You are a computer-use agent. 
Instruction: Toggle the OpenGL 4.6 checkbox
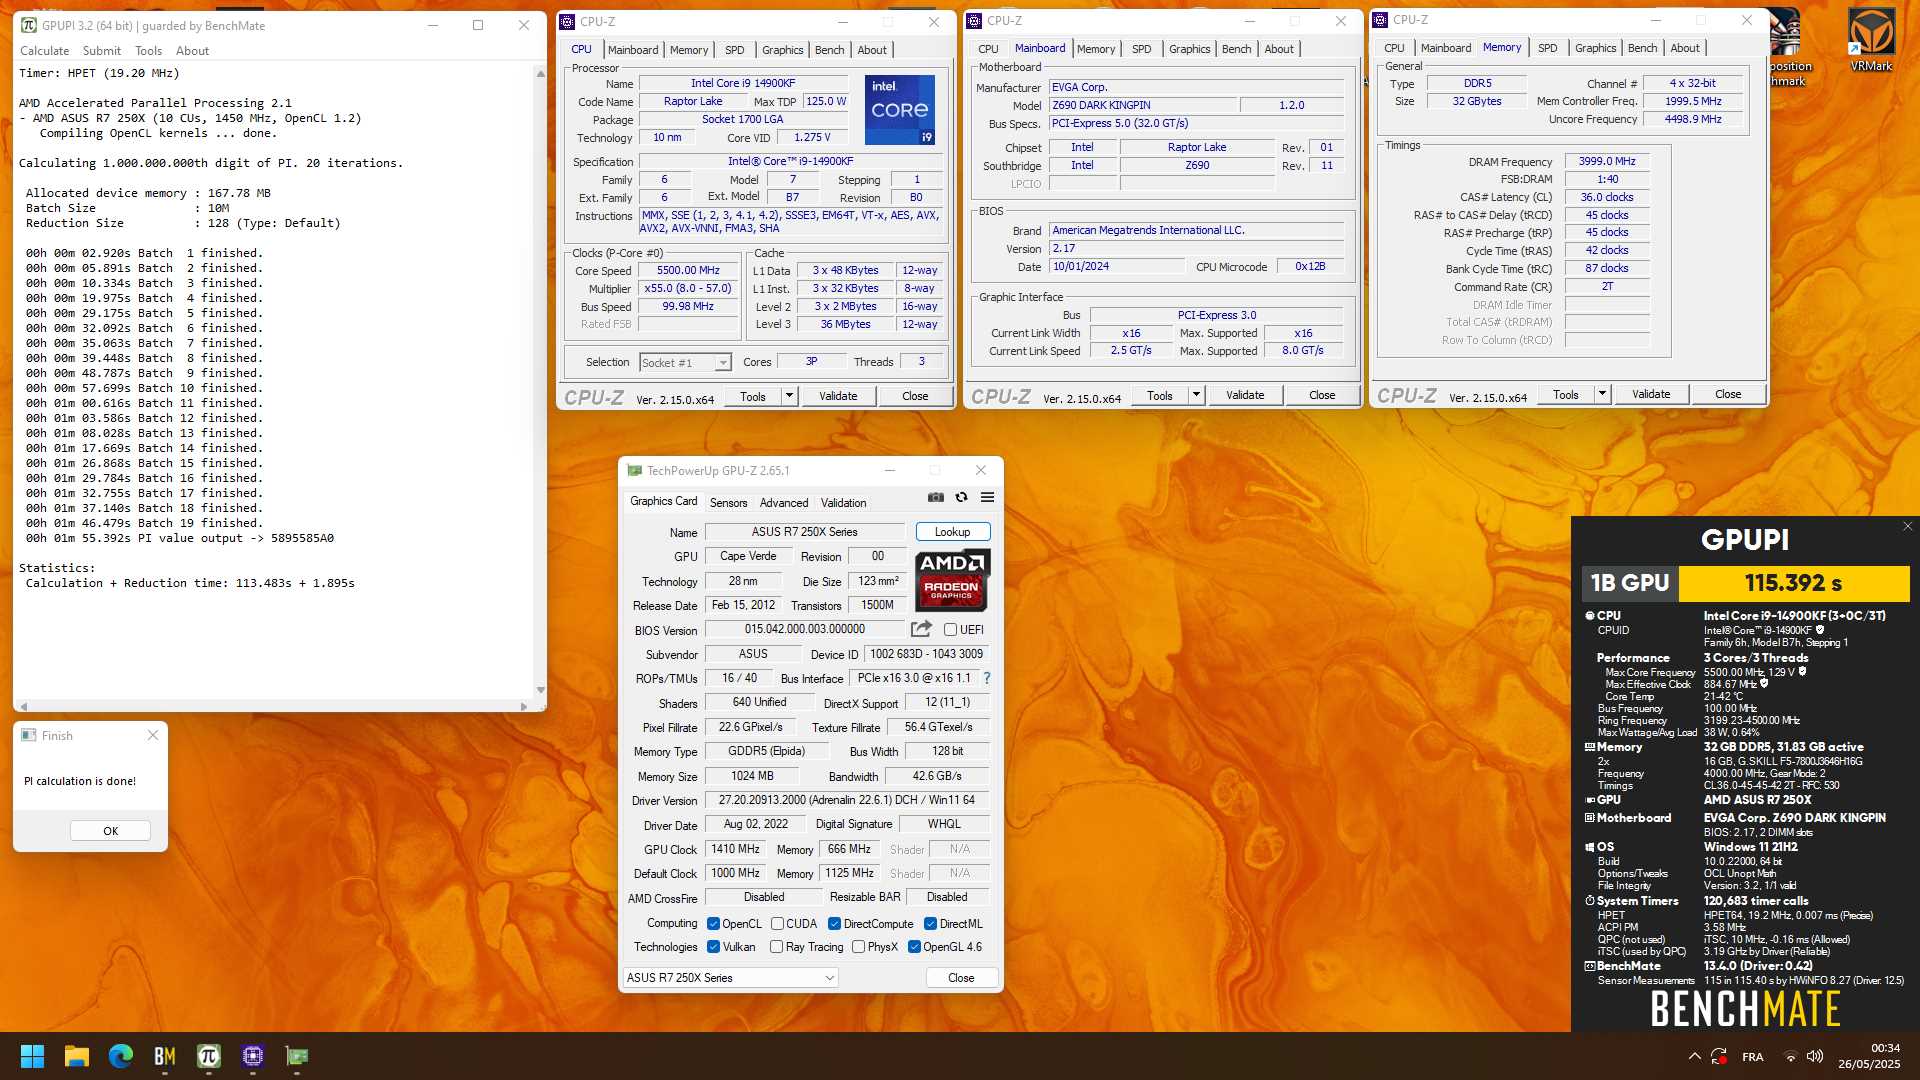(914, 947)
